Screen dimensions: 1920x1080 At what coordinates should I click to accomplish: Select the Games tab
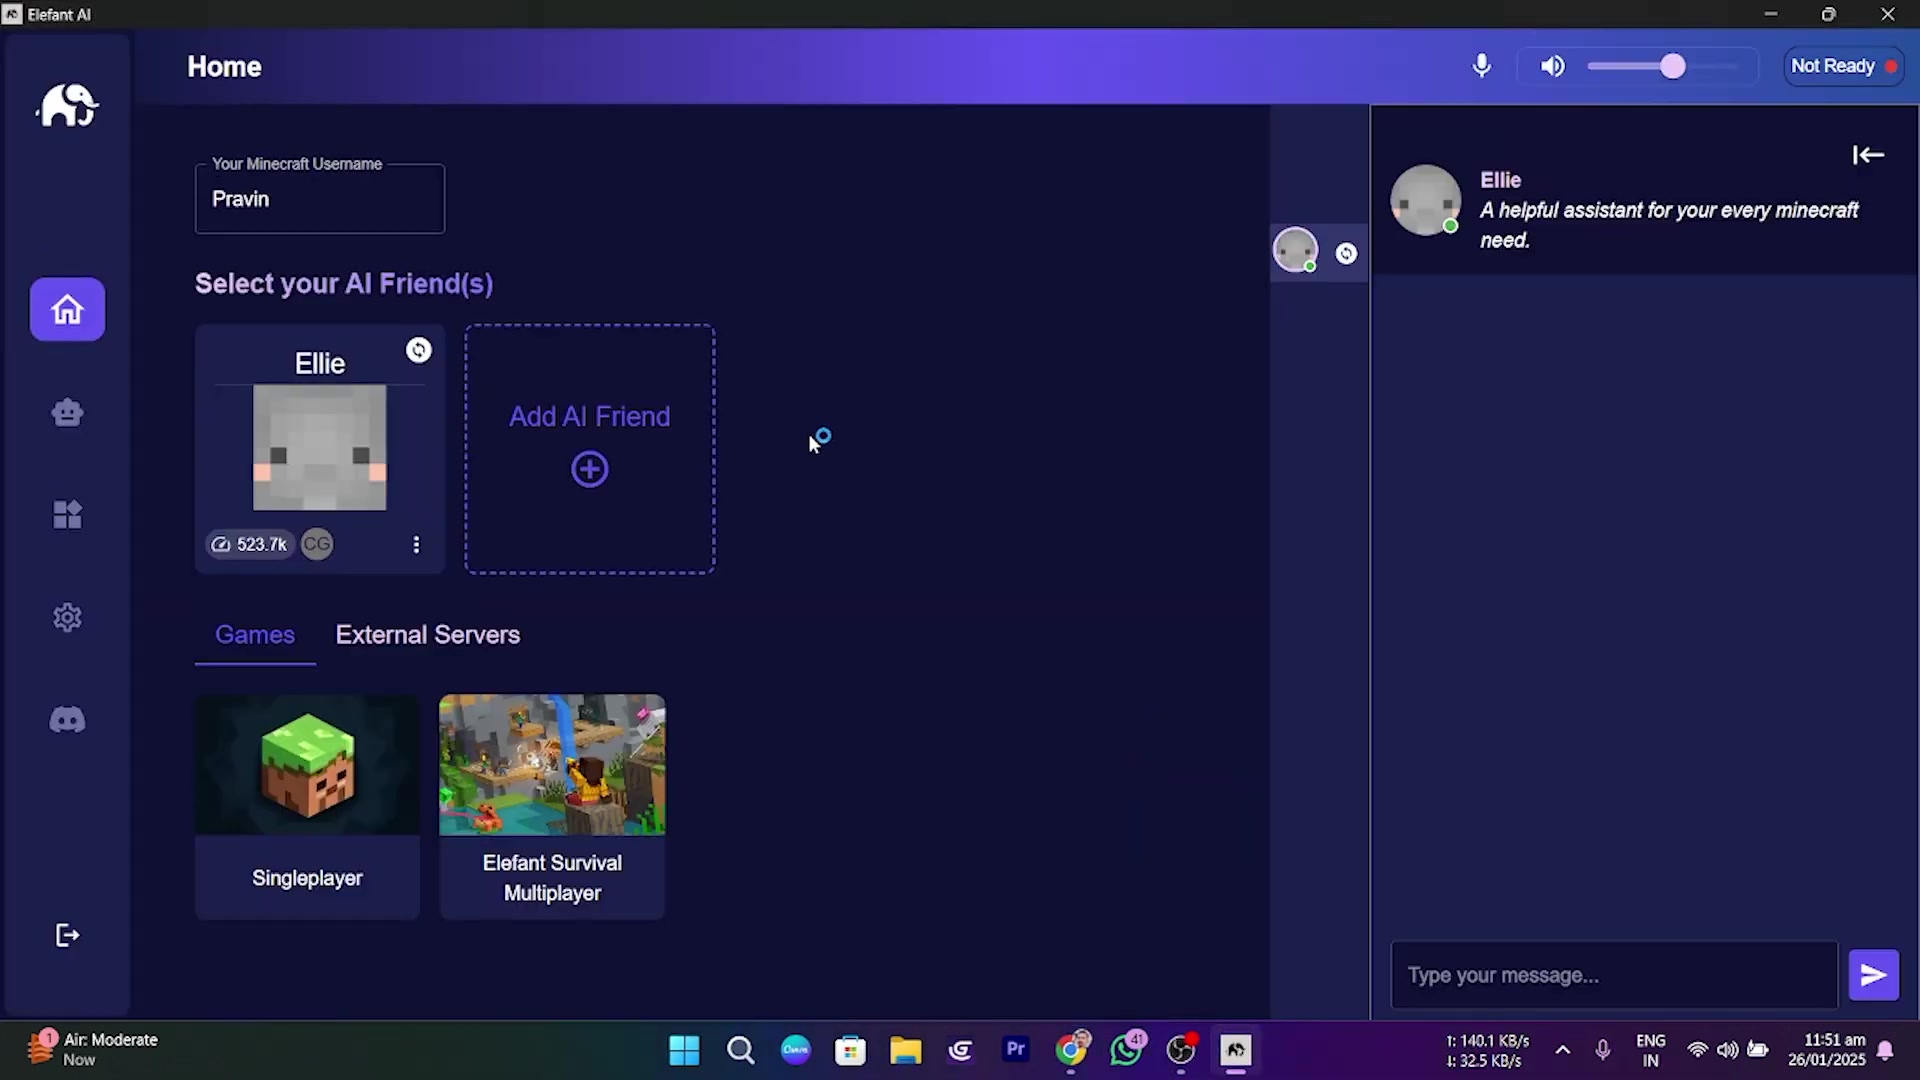[x=254, y=634]
